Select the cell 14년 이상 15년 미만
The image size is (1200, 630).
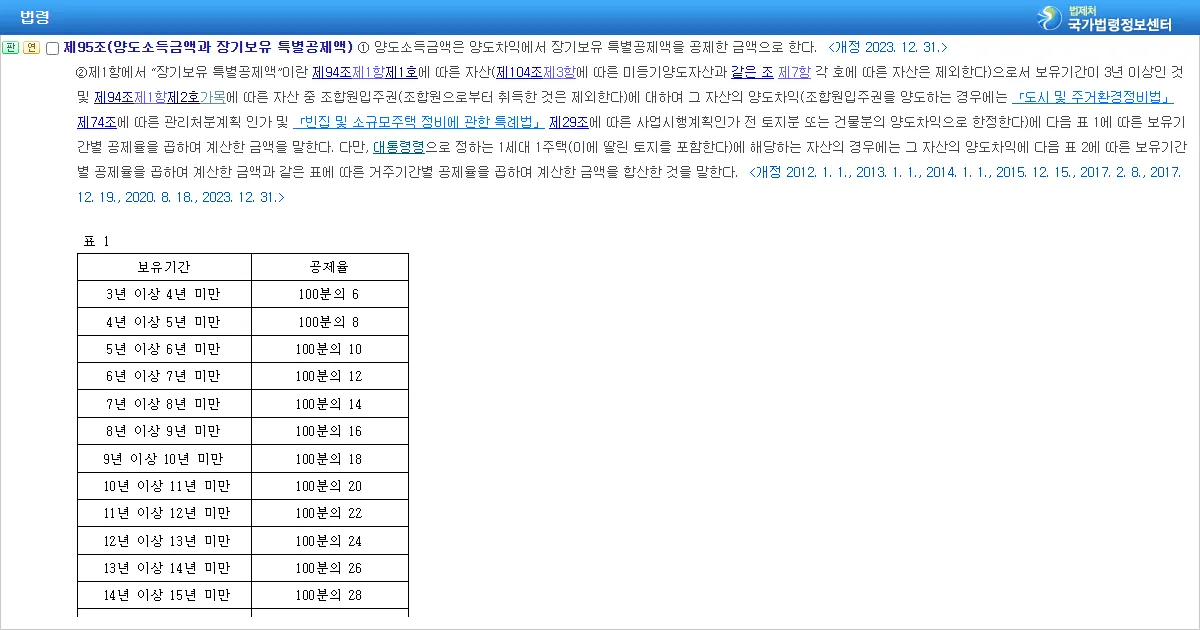pos(164,596)
